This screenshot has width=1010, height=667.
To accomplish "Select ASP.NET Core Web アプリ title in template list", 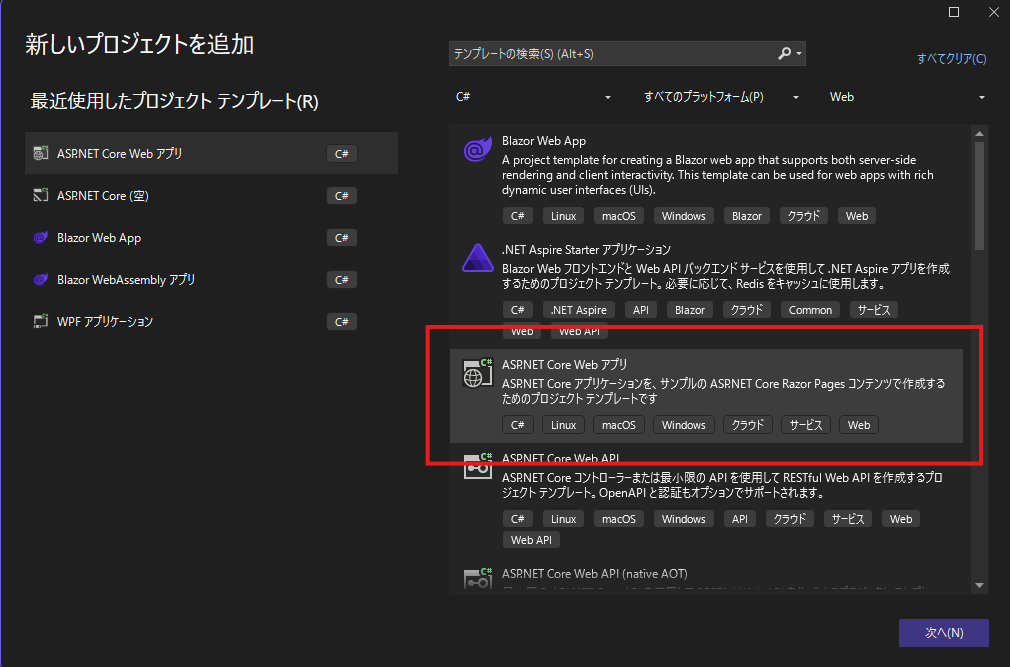I will click(x=564, y=364).
